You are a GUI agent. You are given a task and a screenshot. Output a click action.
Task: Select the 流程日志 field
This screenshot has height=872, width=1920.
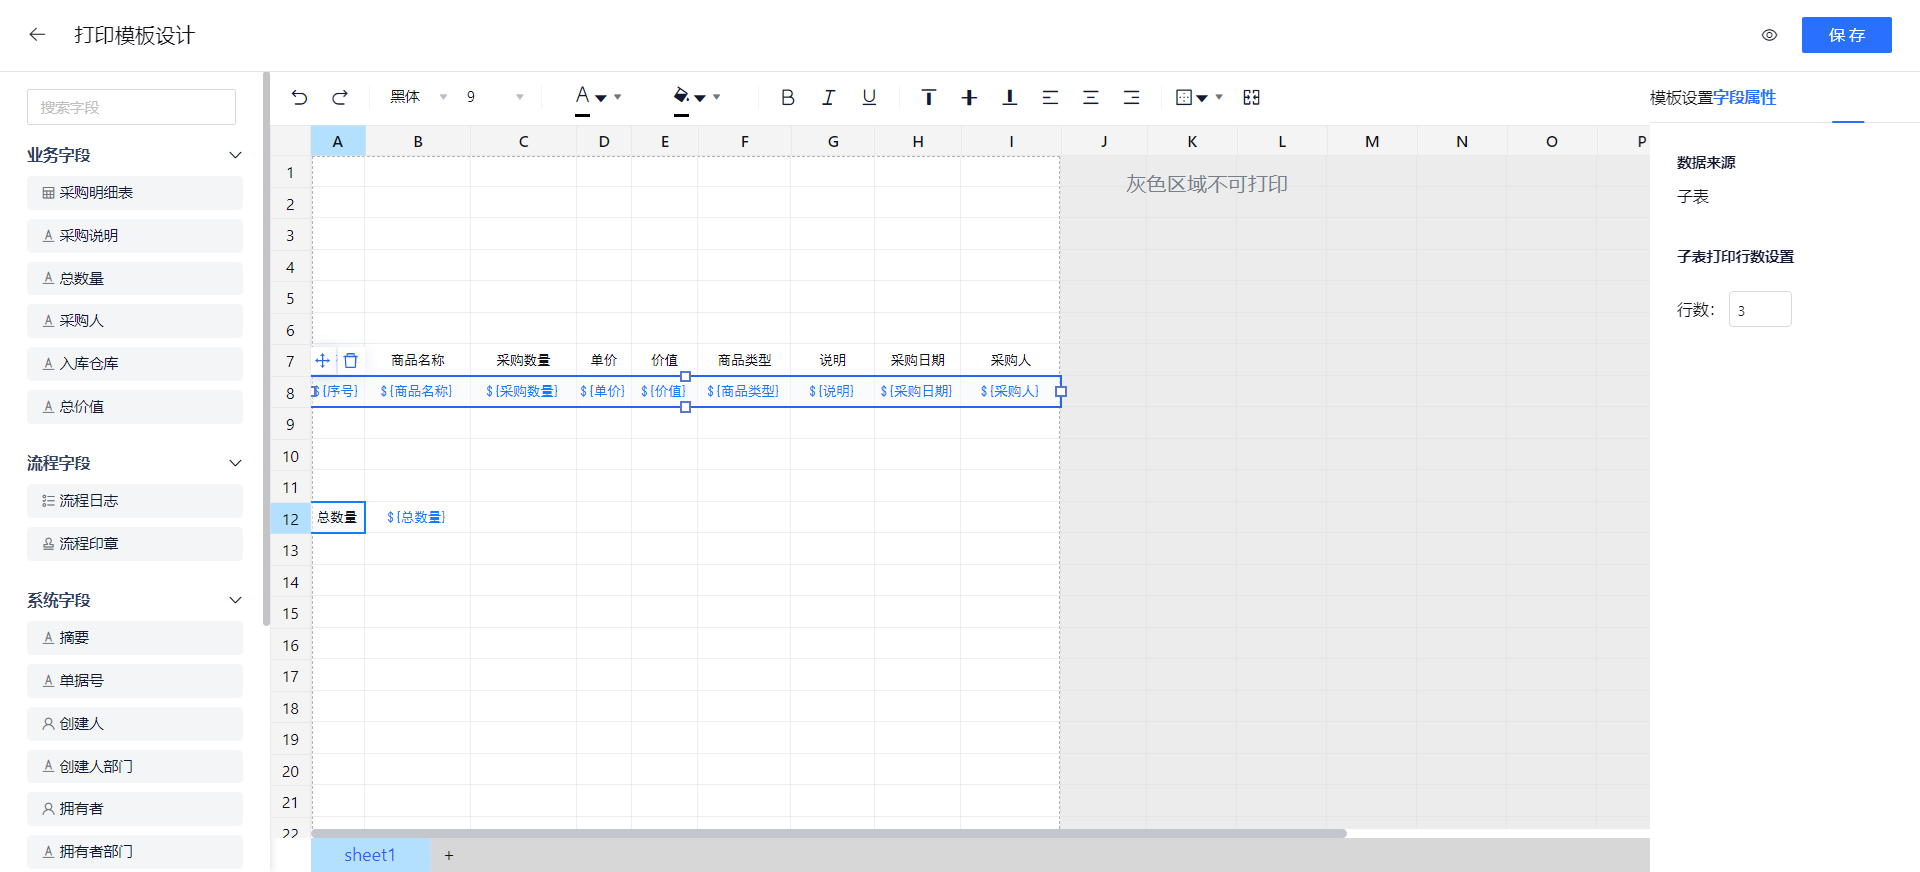(135, 501)
